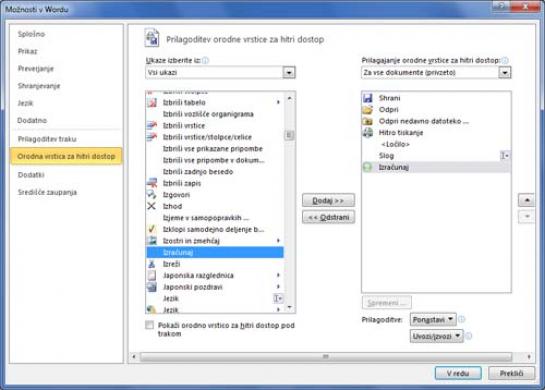
Task: Click the Odpri nedavno datoteko icon
Action: (368, 121)
